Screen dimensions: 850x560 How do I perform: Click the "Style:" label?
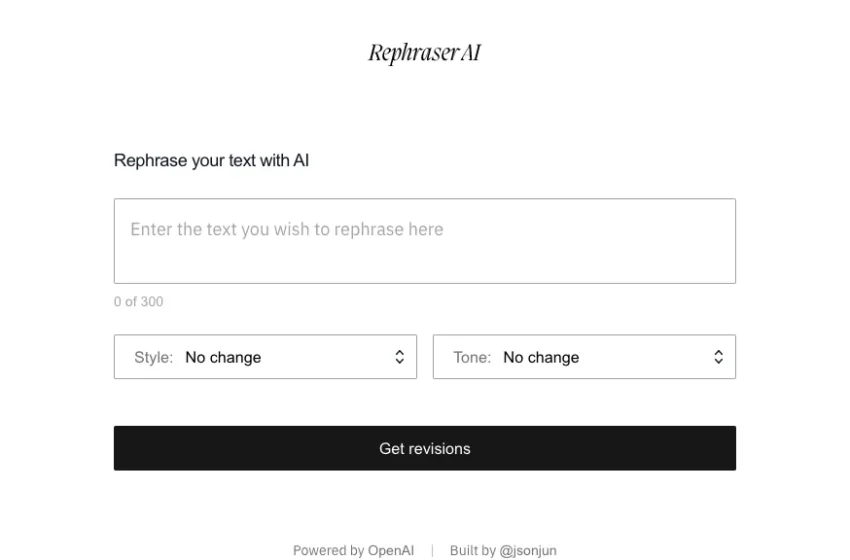[153, 357]
